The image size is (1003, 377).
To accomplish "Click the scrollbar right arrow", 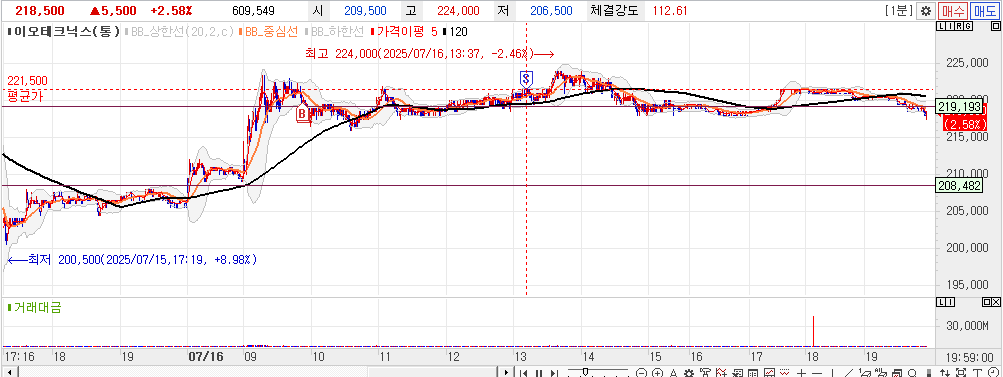I will (507, 372).
